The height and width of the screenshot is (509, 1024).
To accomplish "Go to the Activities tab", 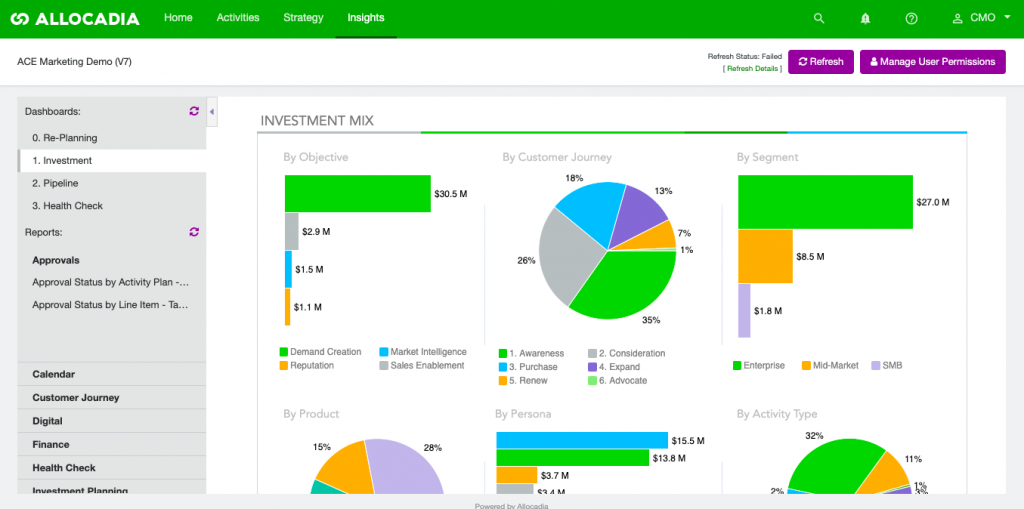I will click(238, 18).
